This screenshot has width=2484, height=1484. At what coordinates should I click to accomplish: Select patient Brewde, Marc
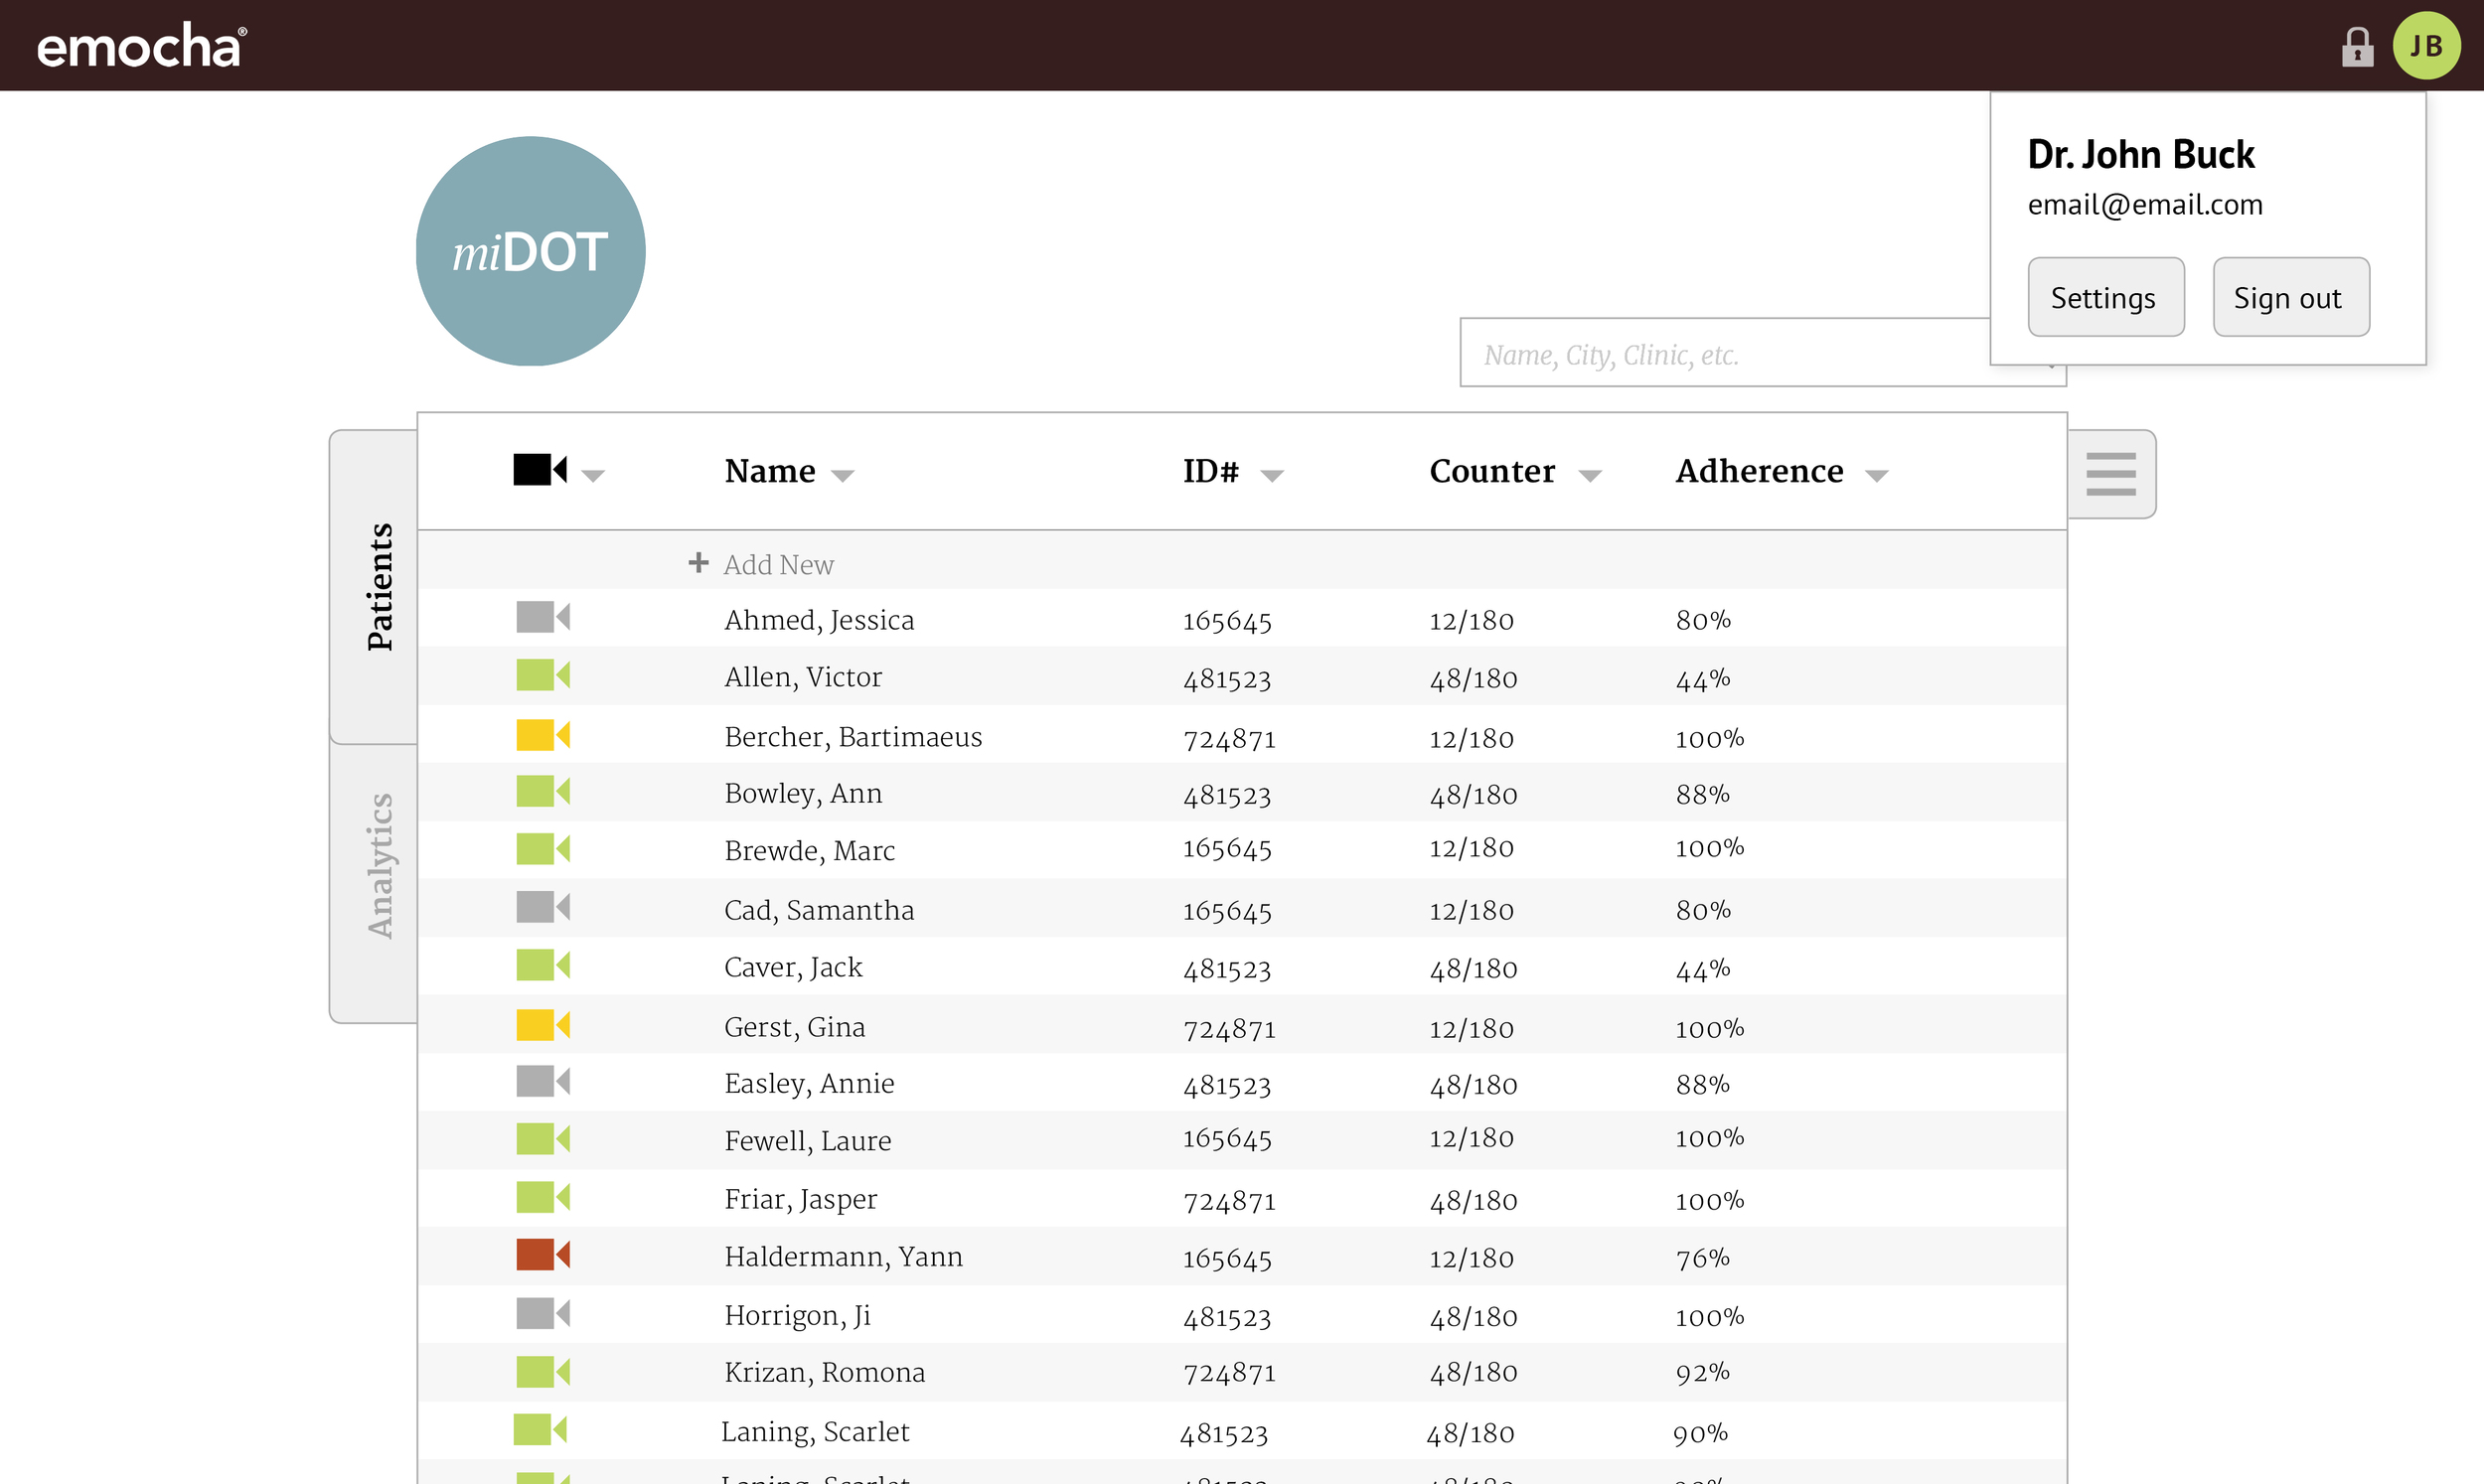(x=809, y=850)
